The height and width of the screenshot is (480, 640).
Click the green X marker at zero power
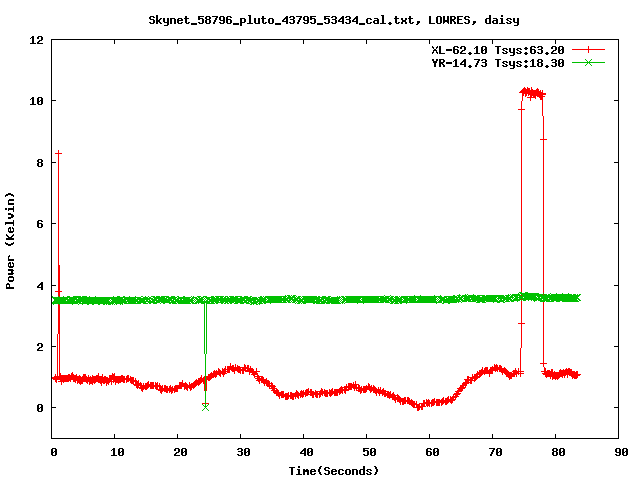[205, 407]
